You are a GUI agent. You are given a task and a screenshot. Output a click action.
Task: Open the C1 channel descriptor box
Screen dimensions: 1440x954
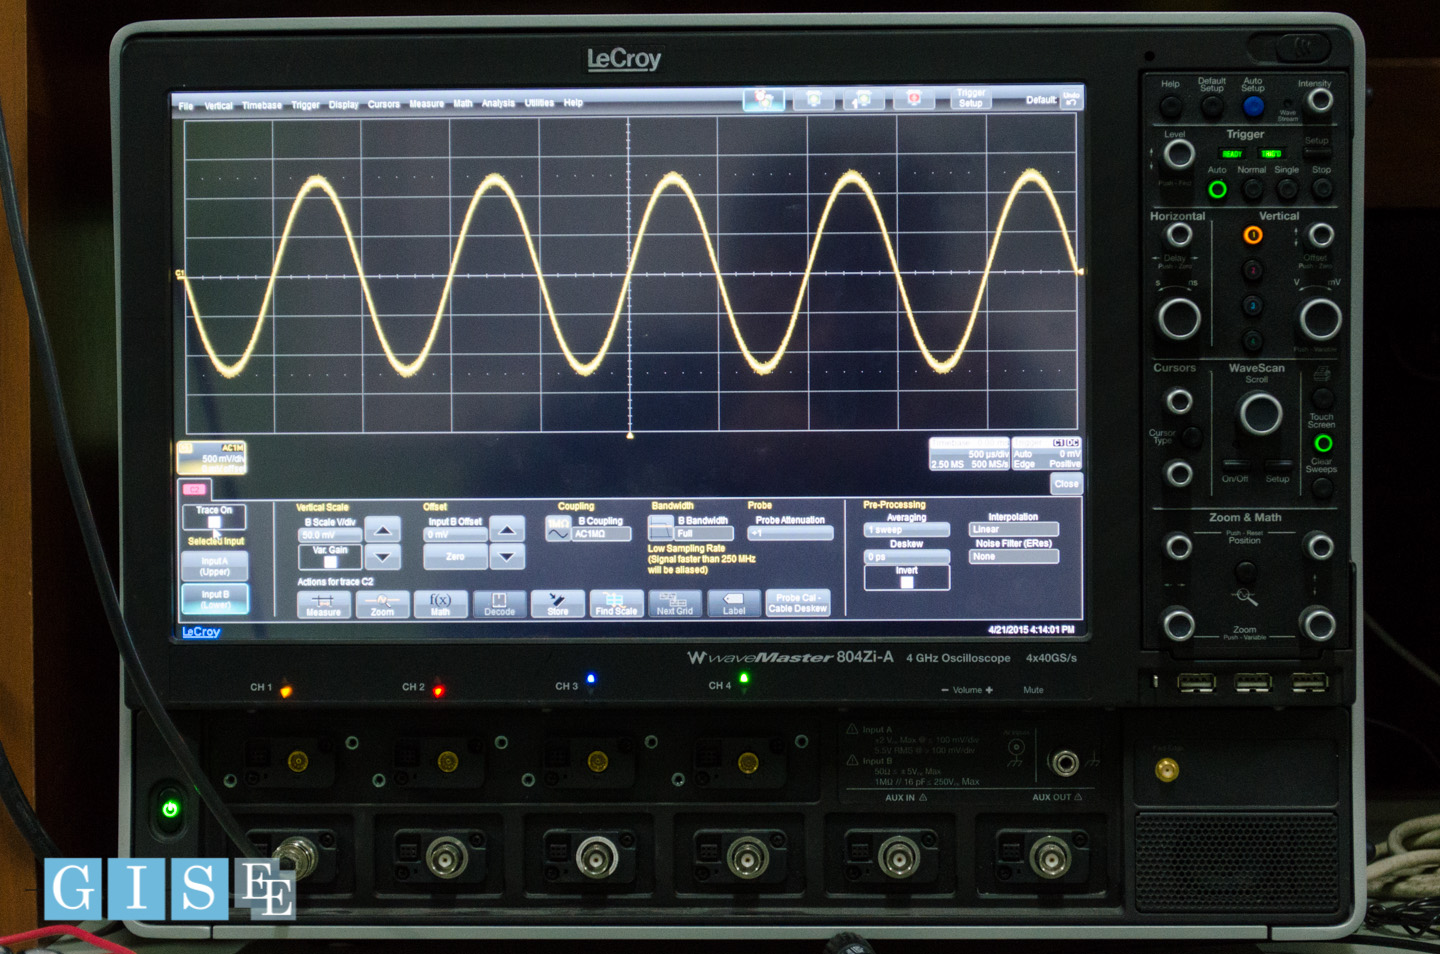click(212, 458)
